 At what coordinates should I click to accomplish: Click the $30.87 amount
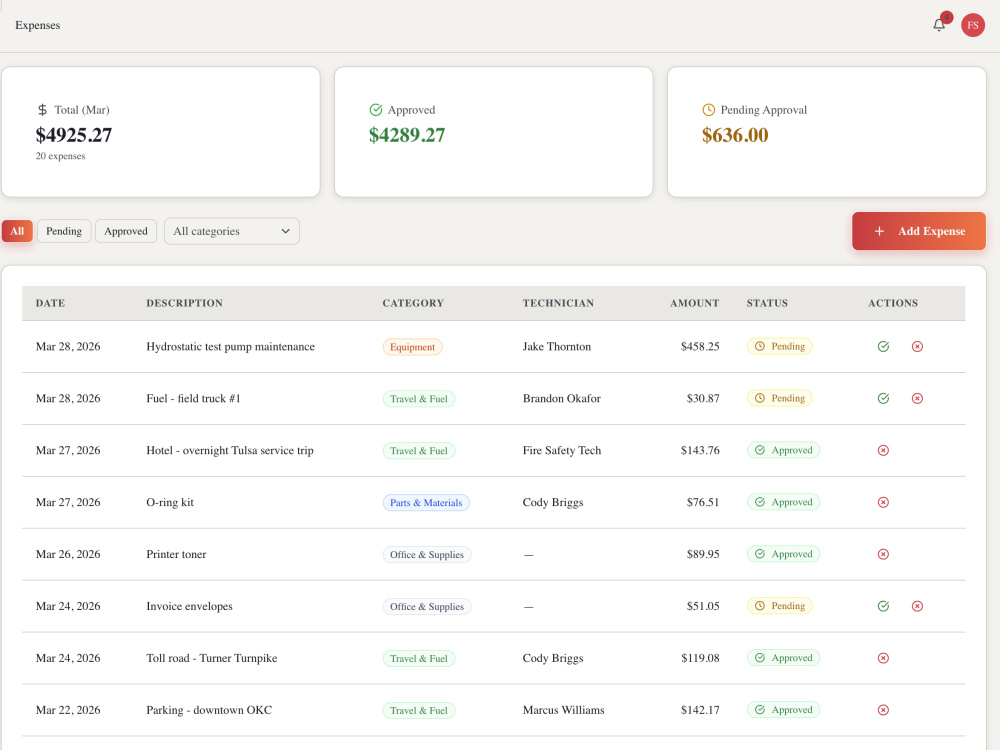pos(703,399)
